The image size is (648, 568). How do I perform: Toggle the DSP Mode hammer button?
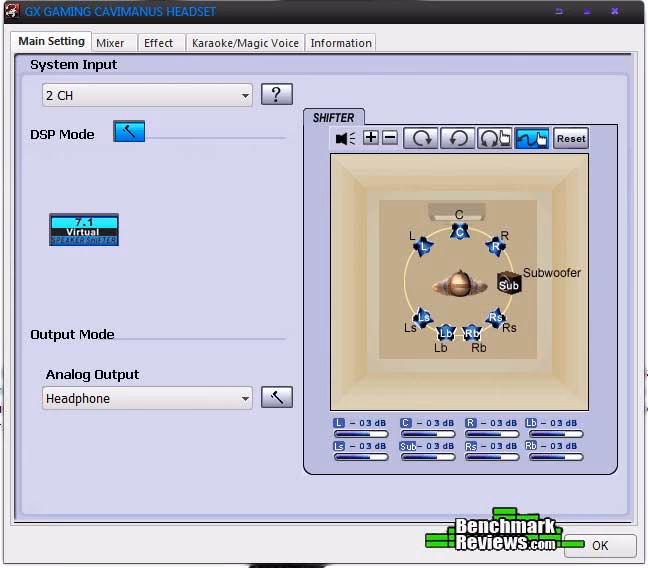click(x=129, y=131)
